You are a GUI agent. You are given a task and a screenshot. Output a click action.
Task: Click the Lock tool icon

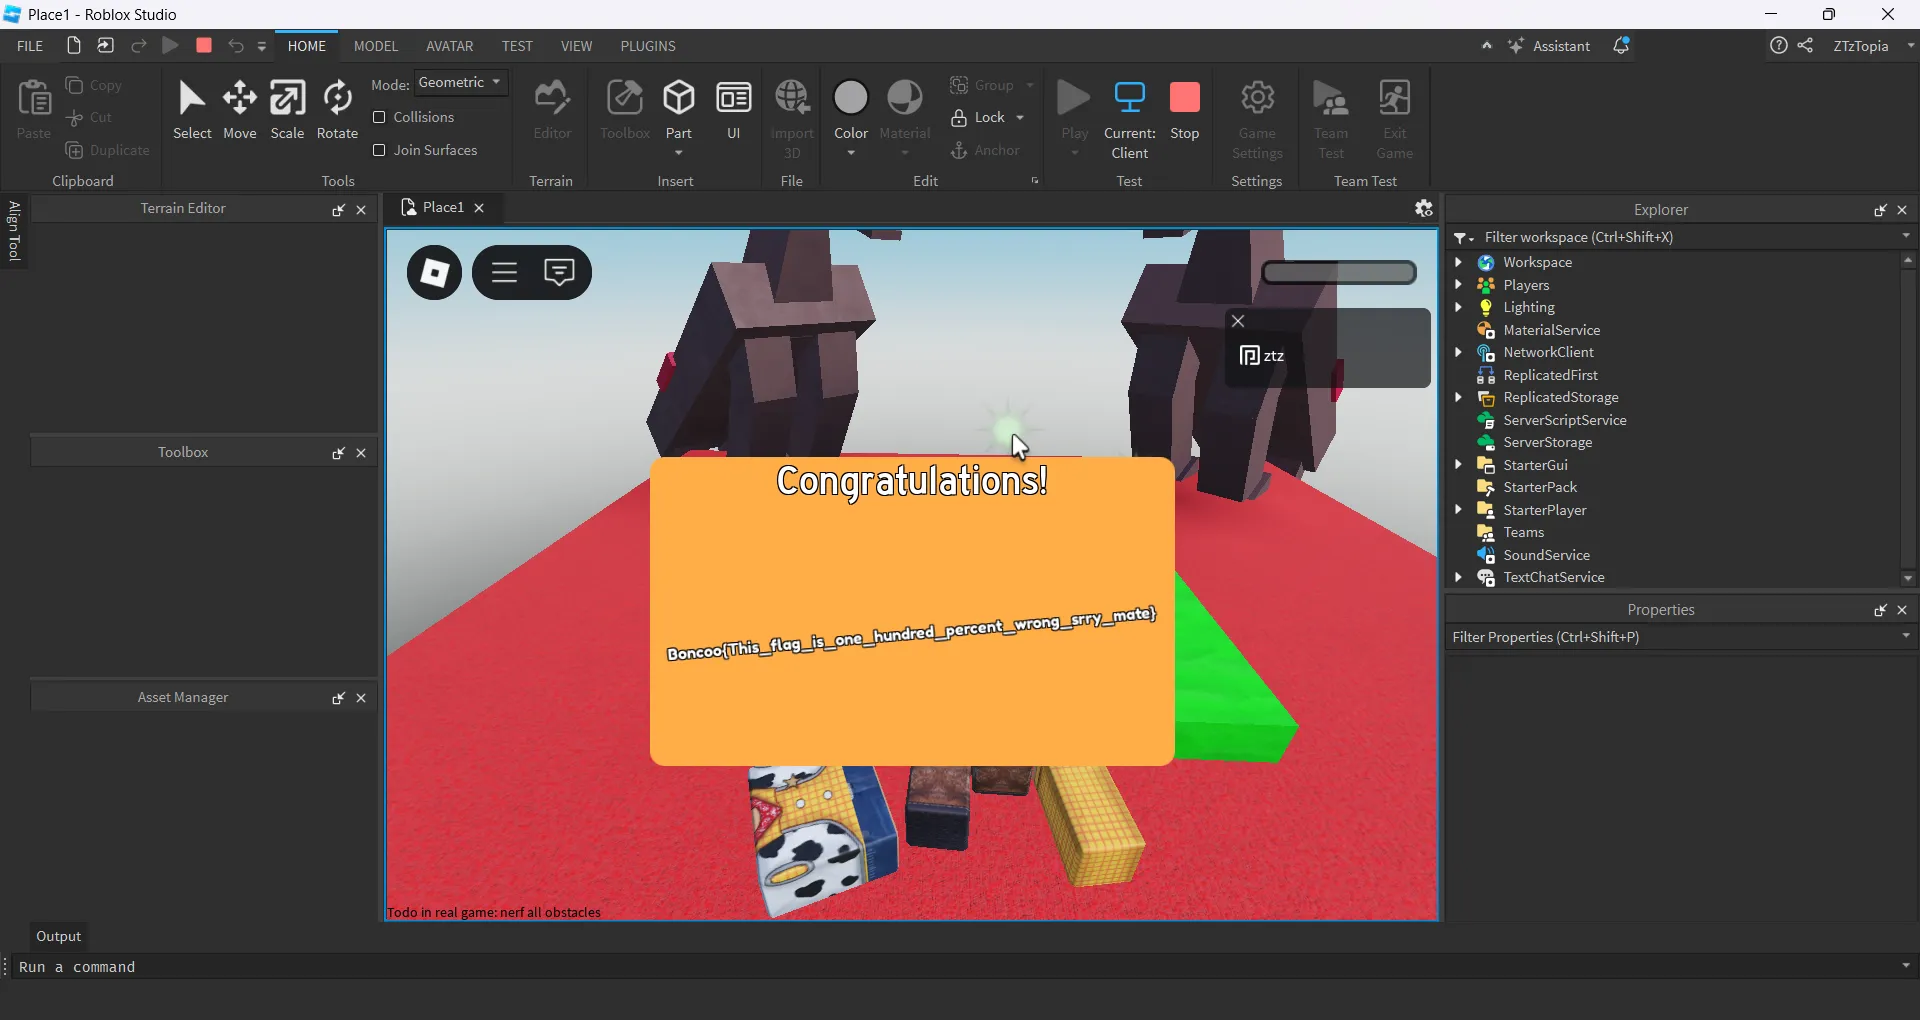tap(958, 118)
